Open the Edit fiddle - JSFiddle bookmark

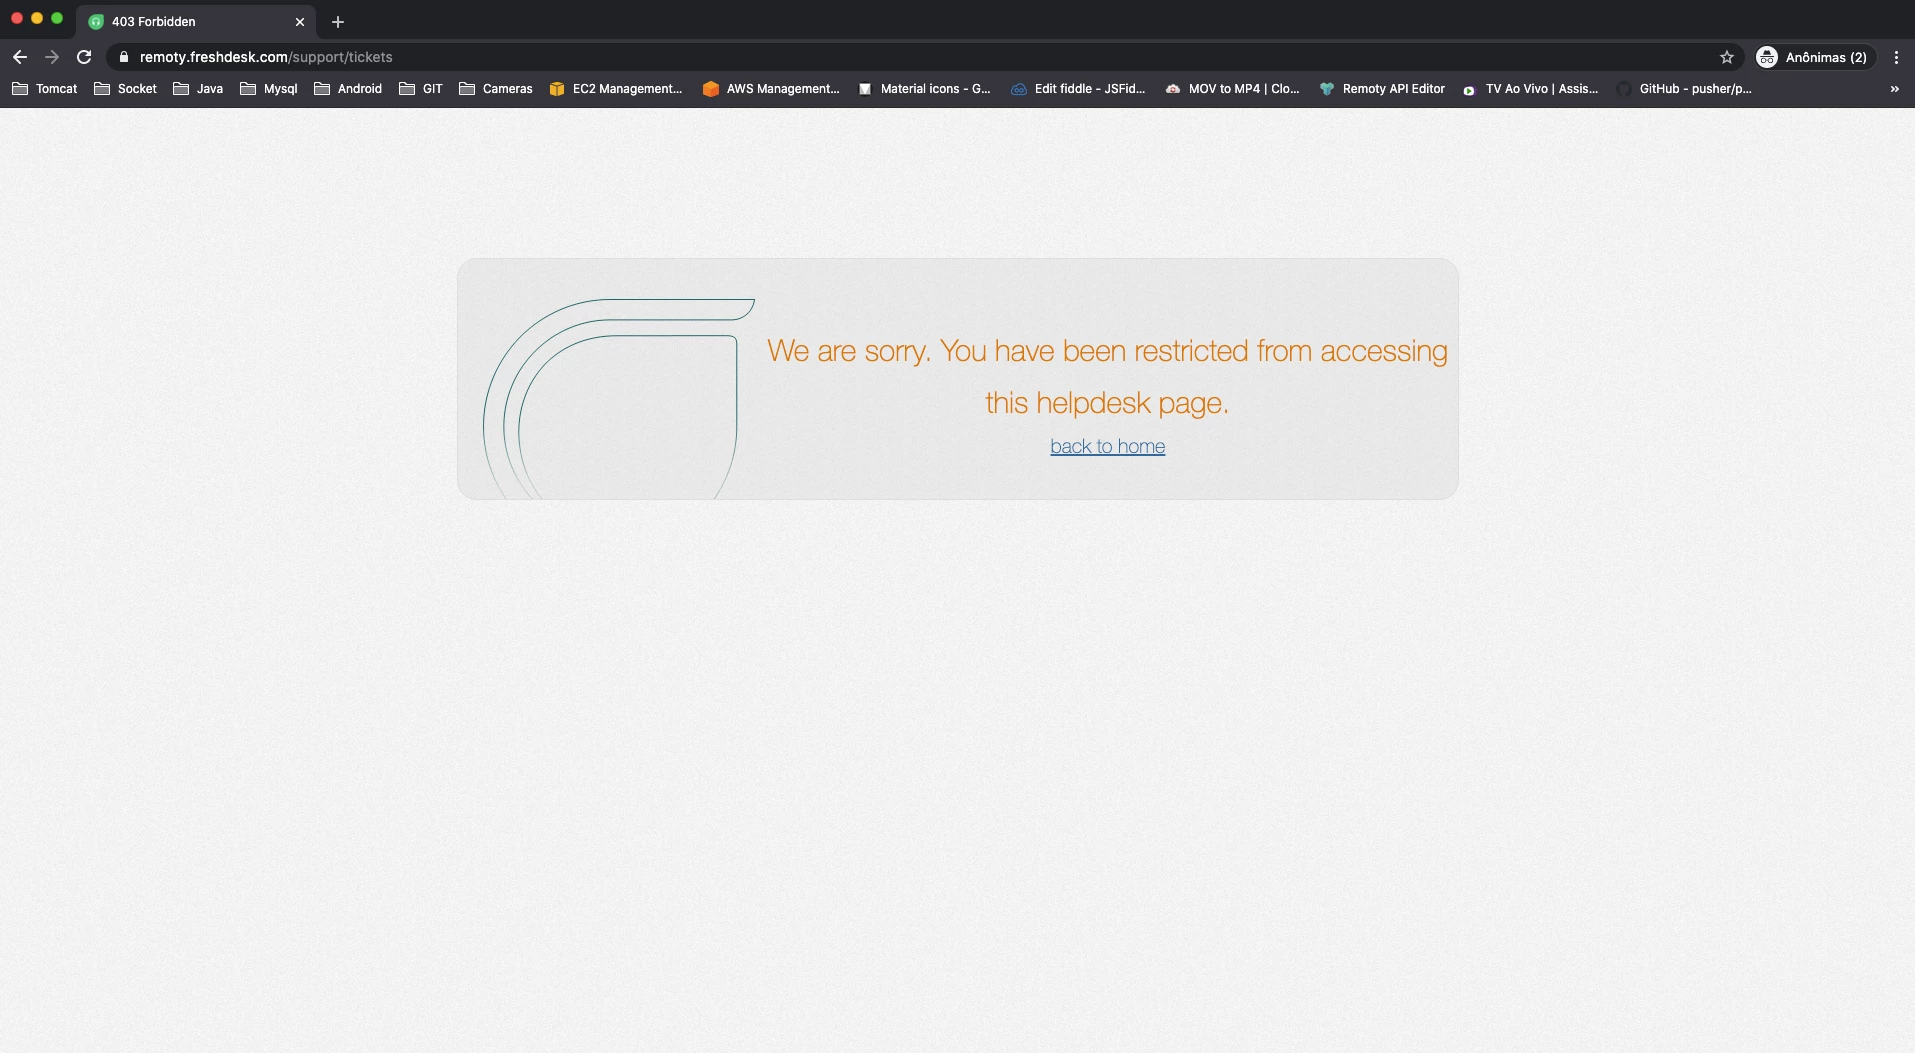pyautogui.click(x=1078, y=89)
